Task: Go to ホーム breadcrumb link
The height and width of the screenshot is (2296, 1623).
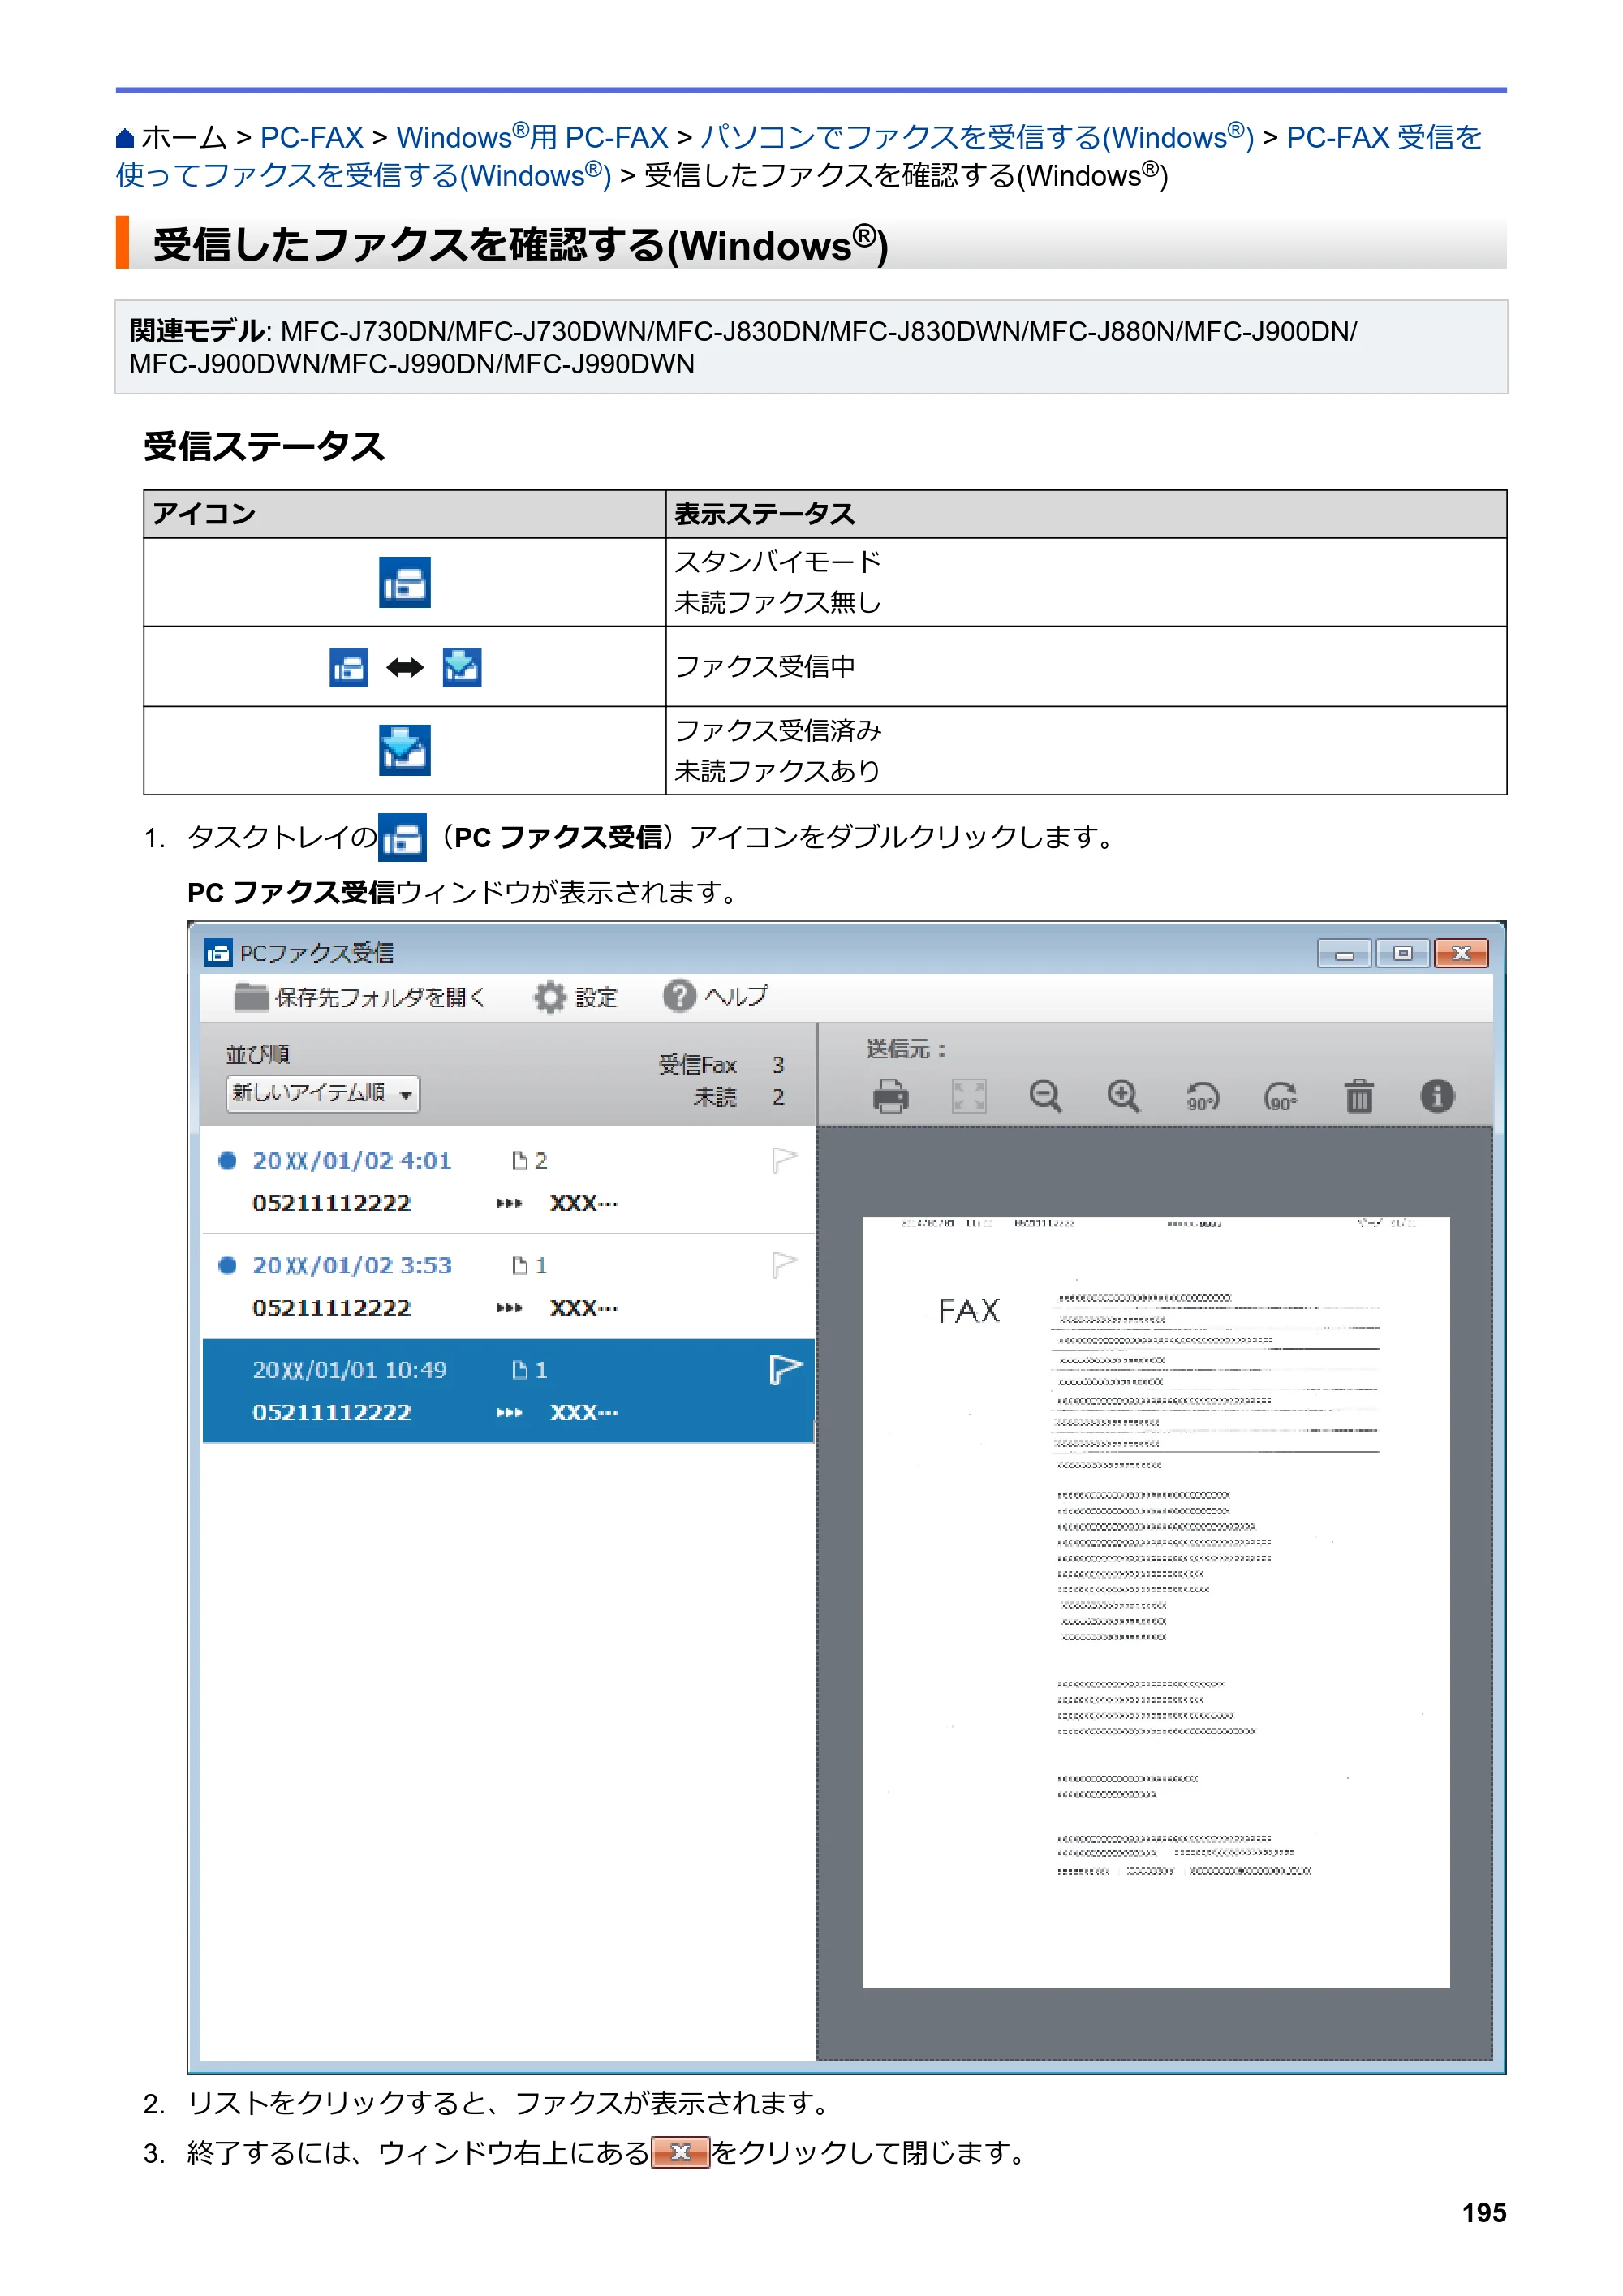Action: [184, 137]
